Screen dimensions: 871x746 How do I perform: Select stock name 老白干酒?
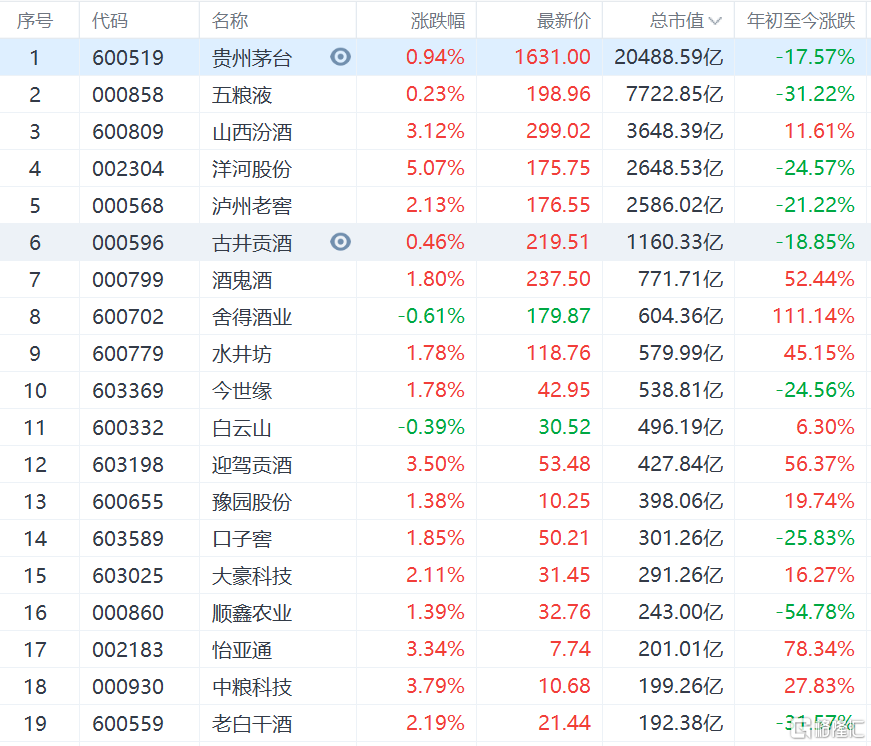coord(252,724)
